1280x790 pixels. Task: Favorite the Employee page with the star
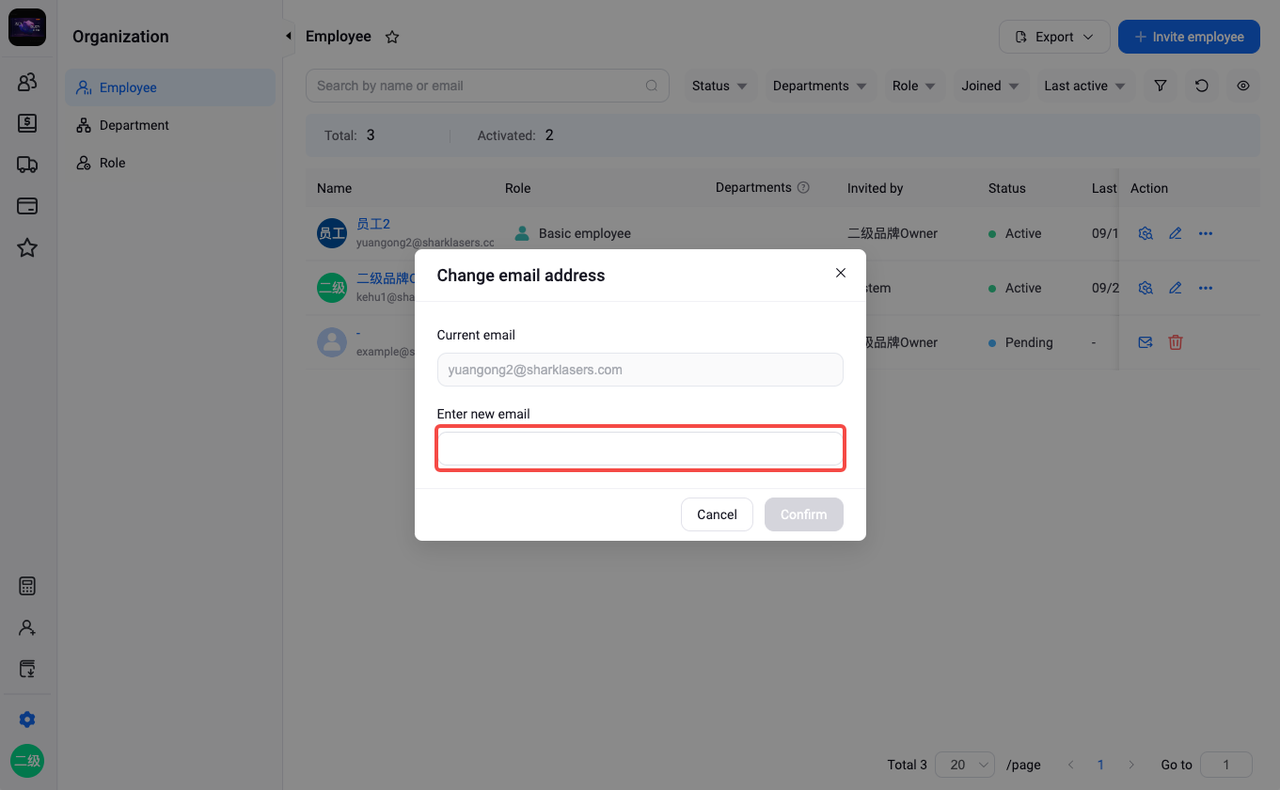[392, 37]
